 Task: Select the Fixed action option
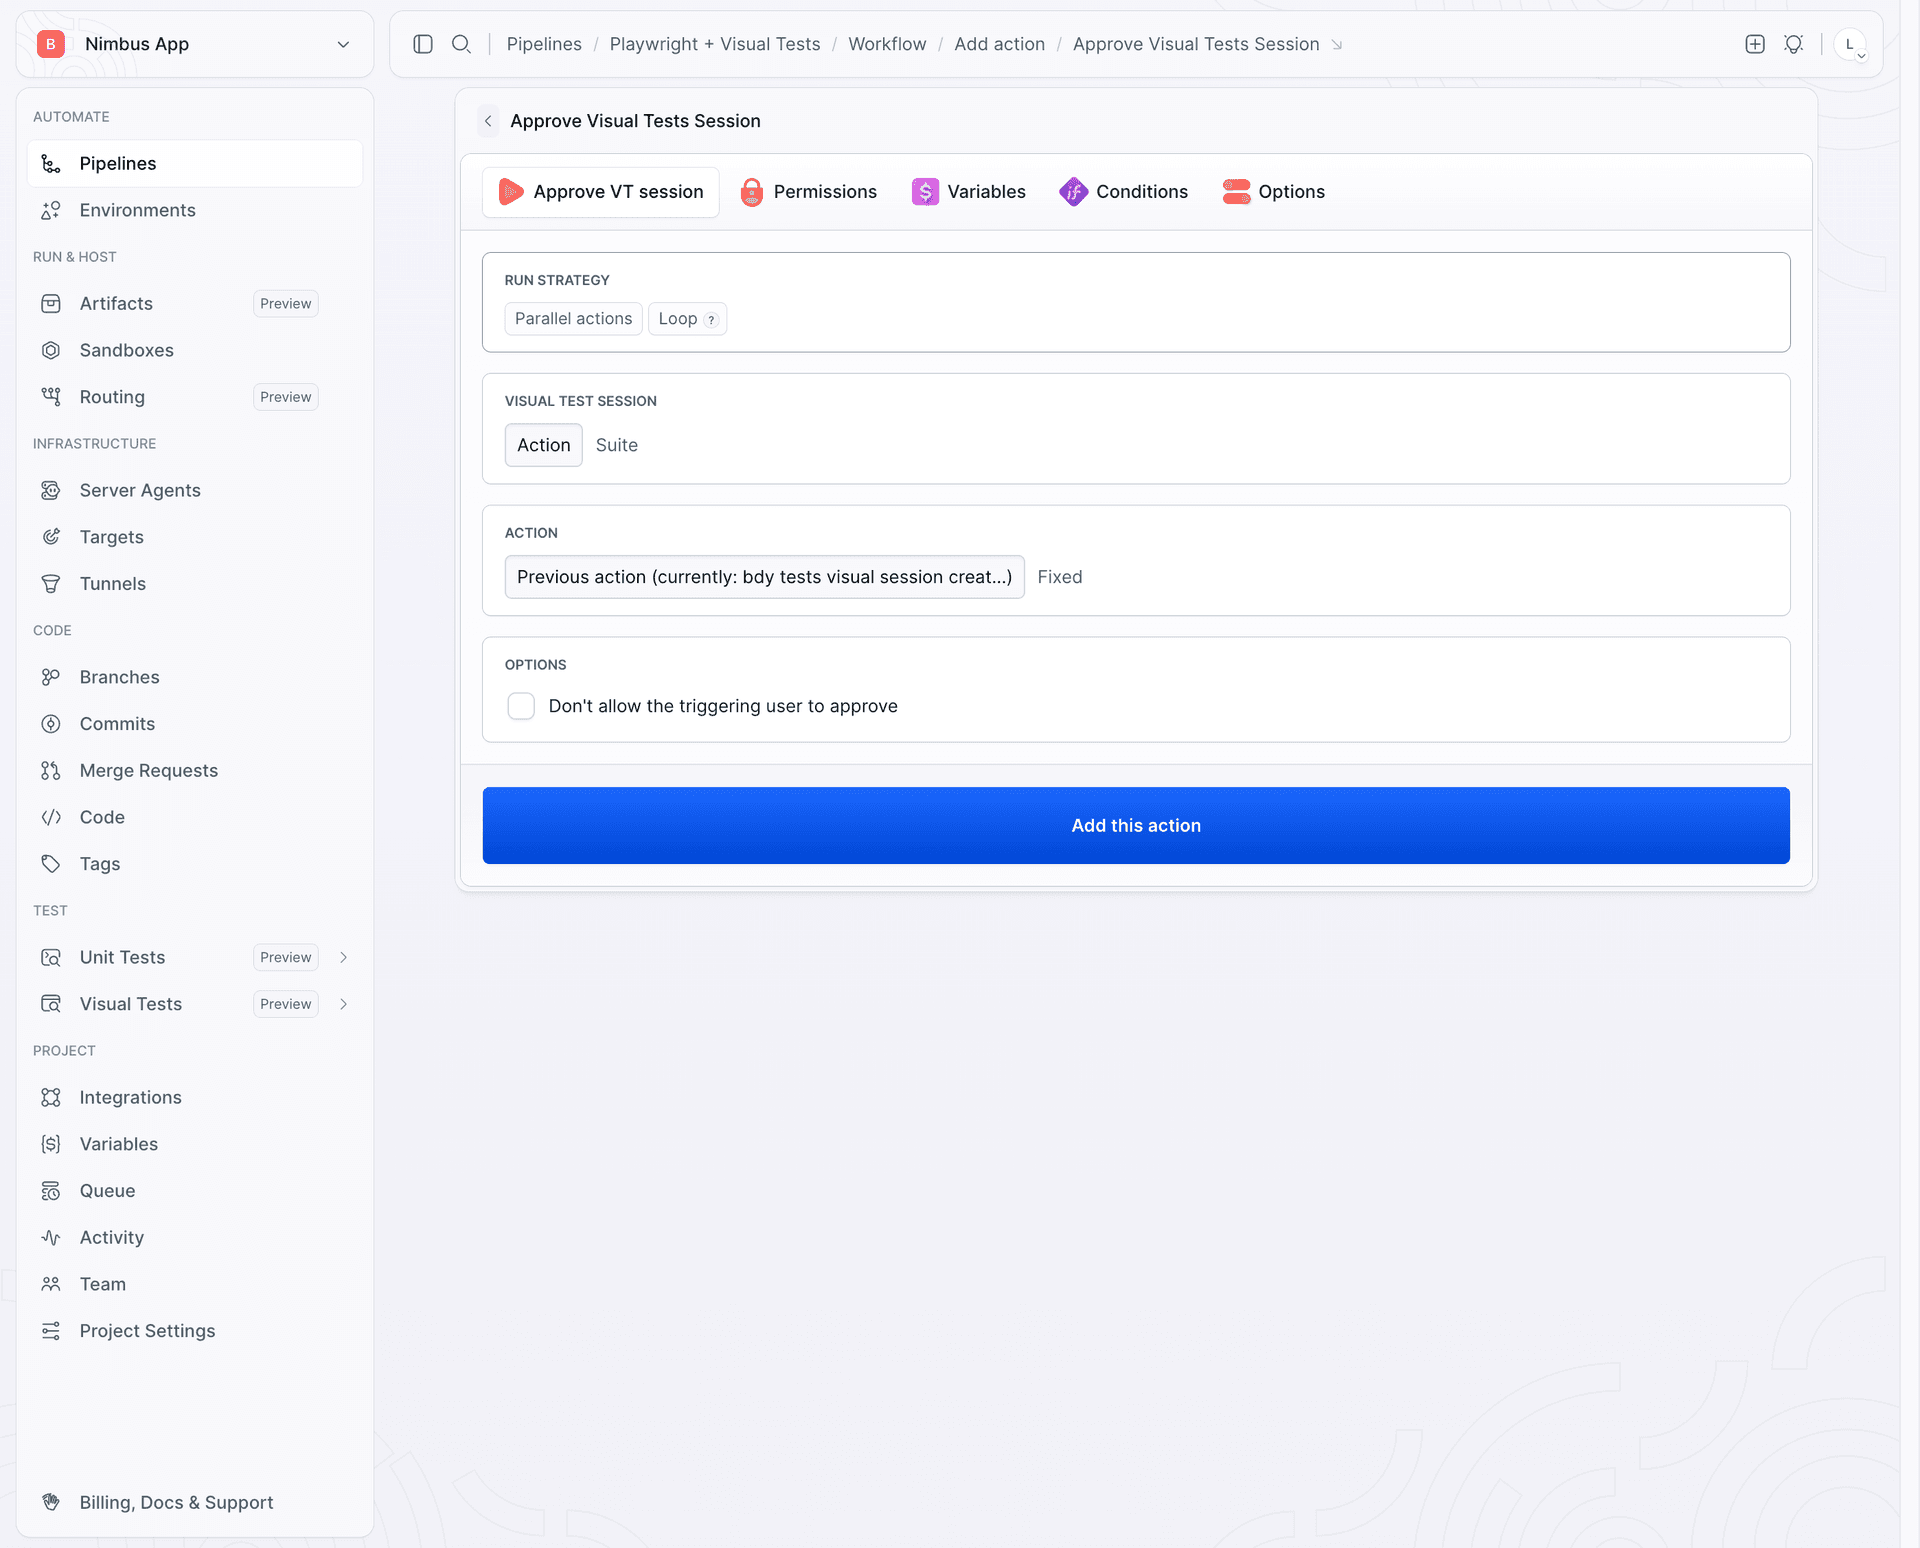(x=1059, y=577)
